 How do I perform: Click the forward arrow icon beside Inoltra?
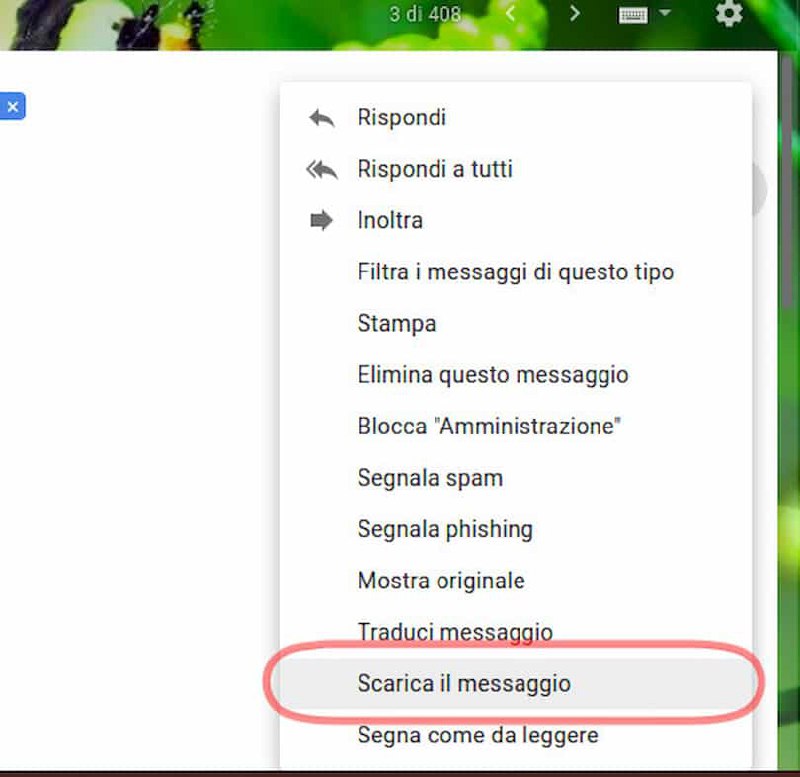[321, 220]
